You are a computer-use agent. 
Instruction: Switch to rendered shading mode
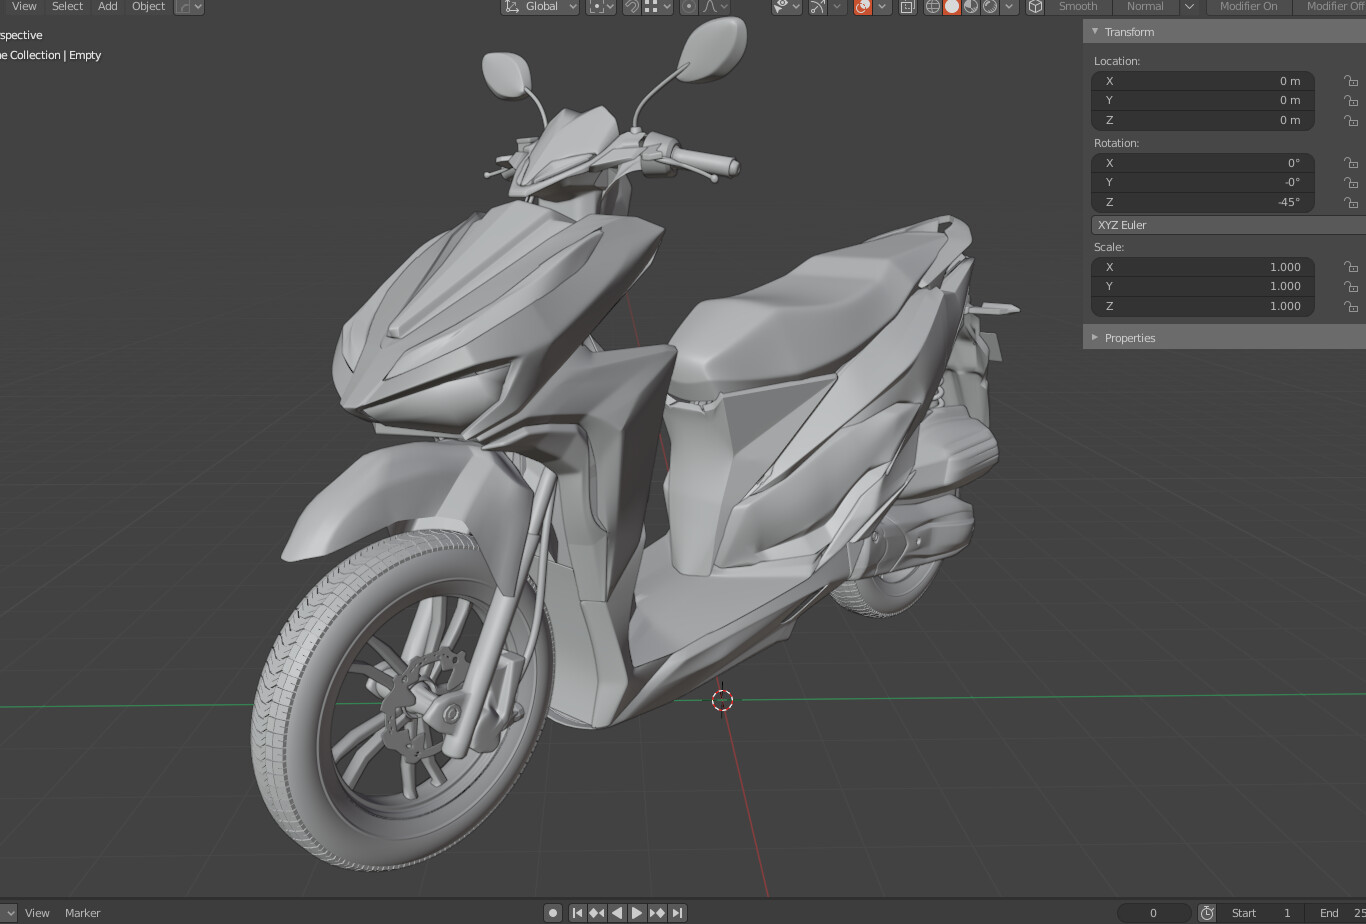(990, 6)
